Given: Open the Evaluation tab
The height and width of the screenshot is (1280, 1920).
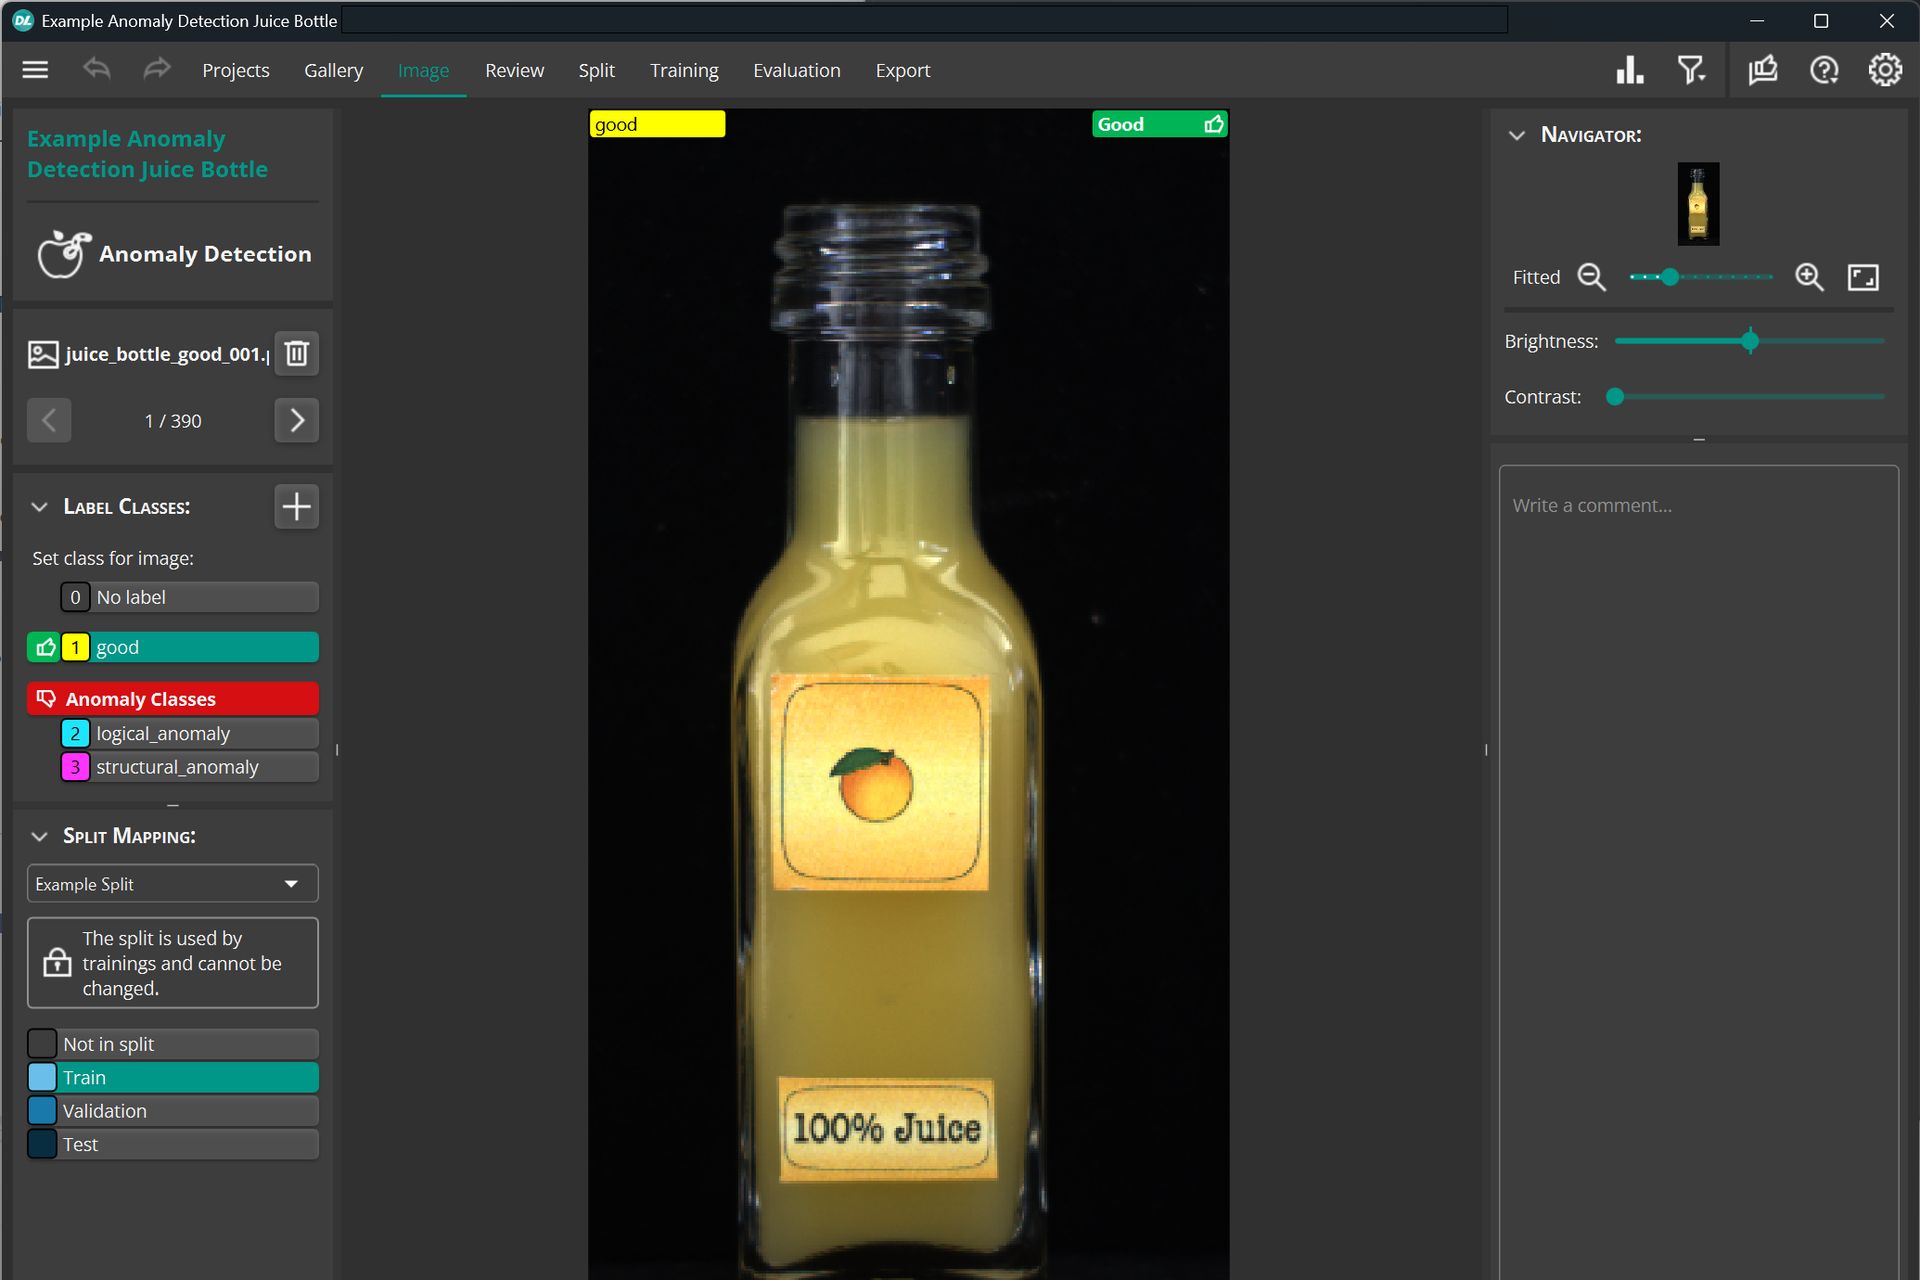Looking at the screenshot, I should (797, 70).
